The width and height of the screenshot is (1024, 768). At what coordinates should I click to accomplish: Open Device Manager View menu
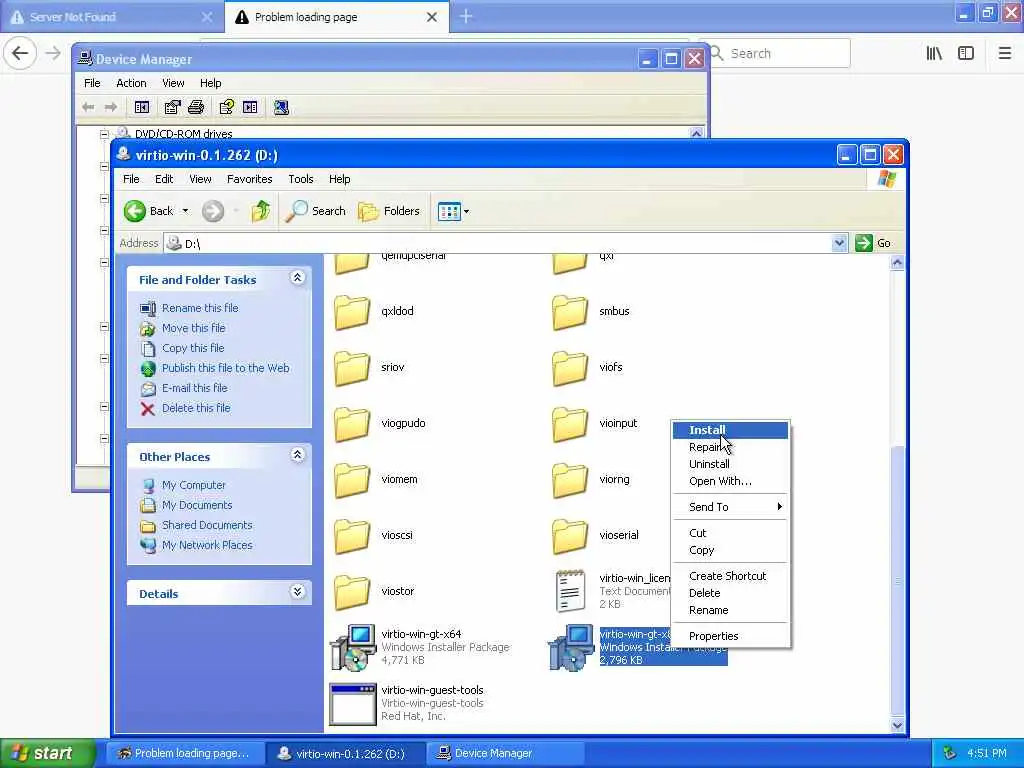click(x=173, y=83)
